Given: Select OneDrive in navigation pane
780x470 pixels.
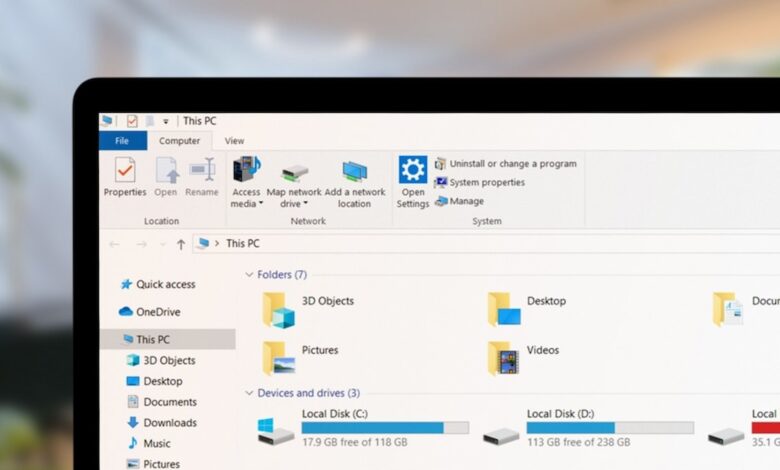Looking at the screenshot, I should tap(150, 312).
